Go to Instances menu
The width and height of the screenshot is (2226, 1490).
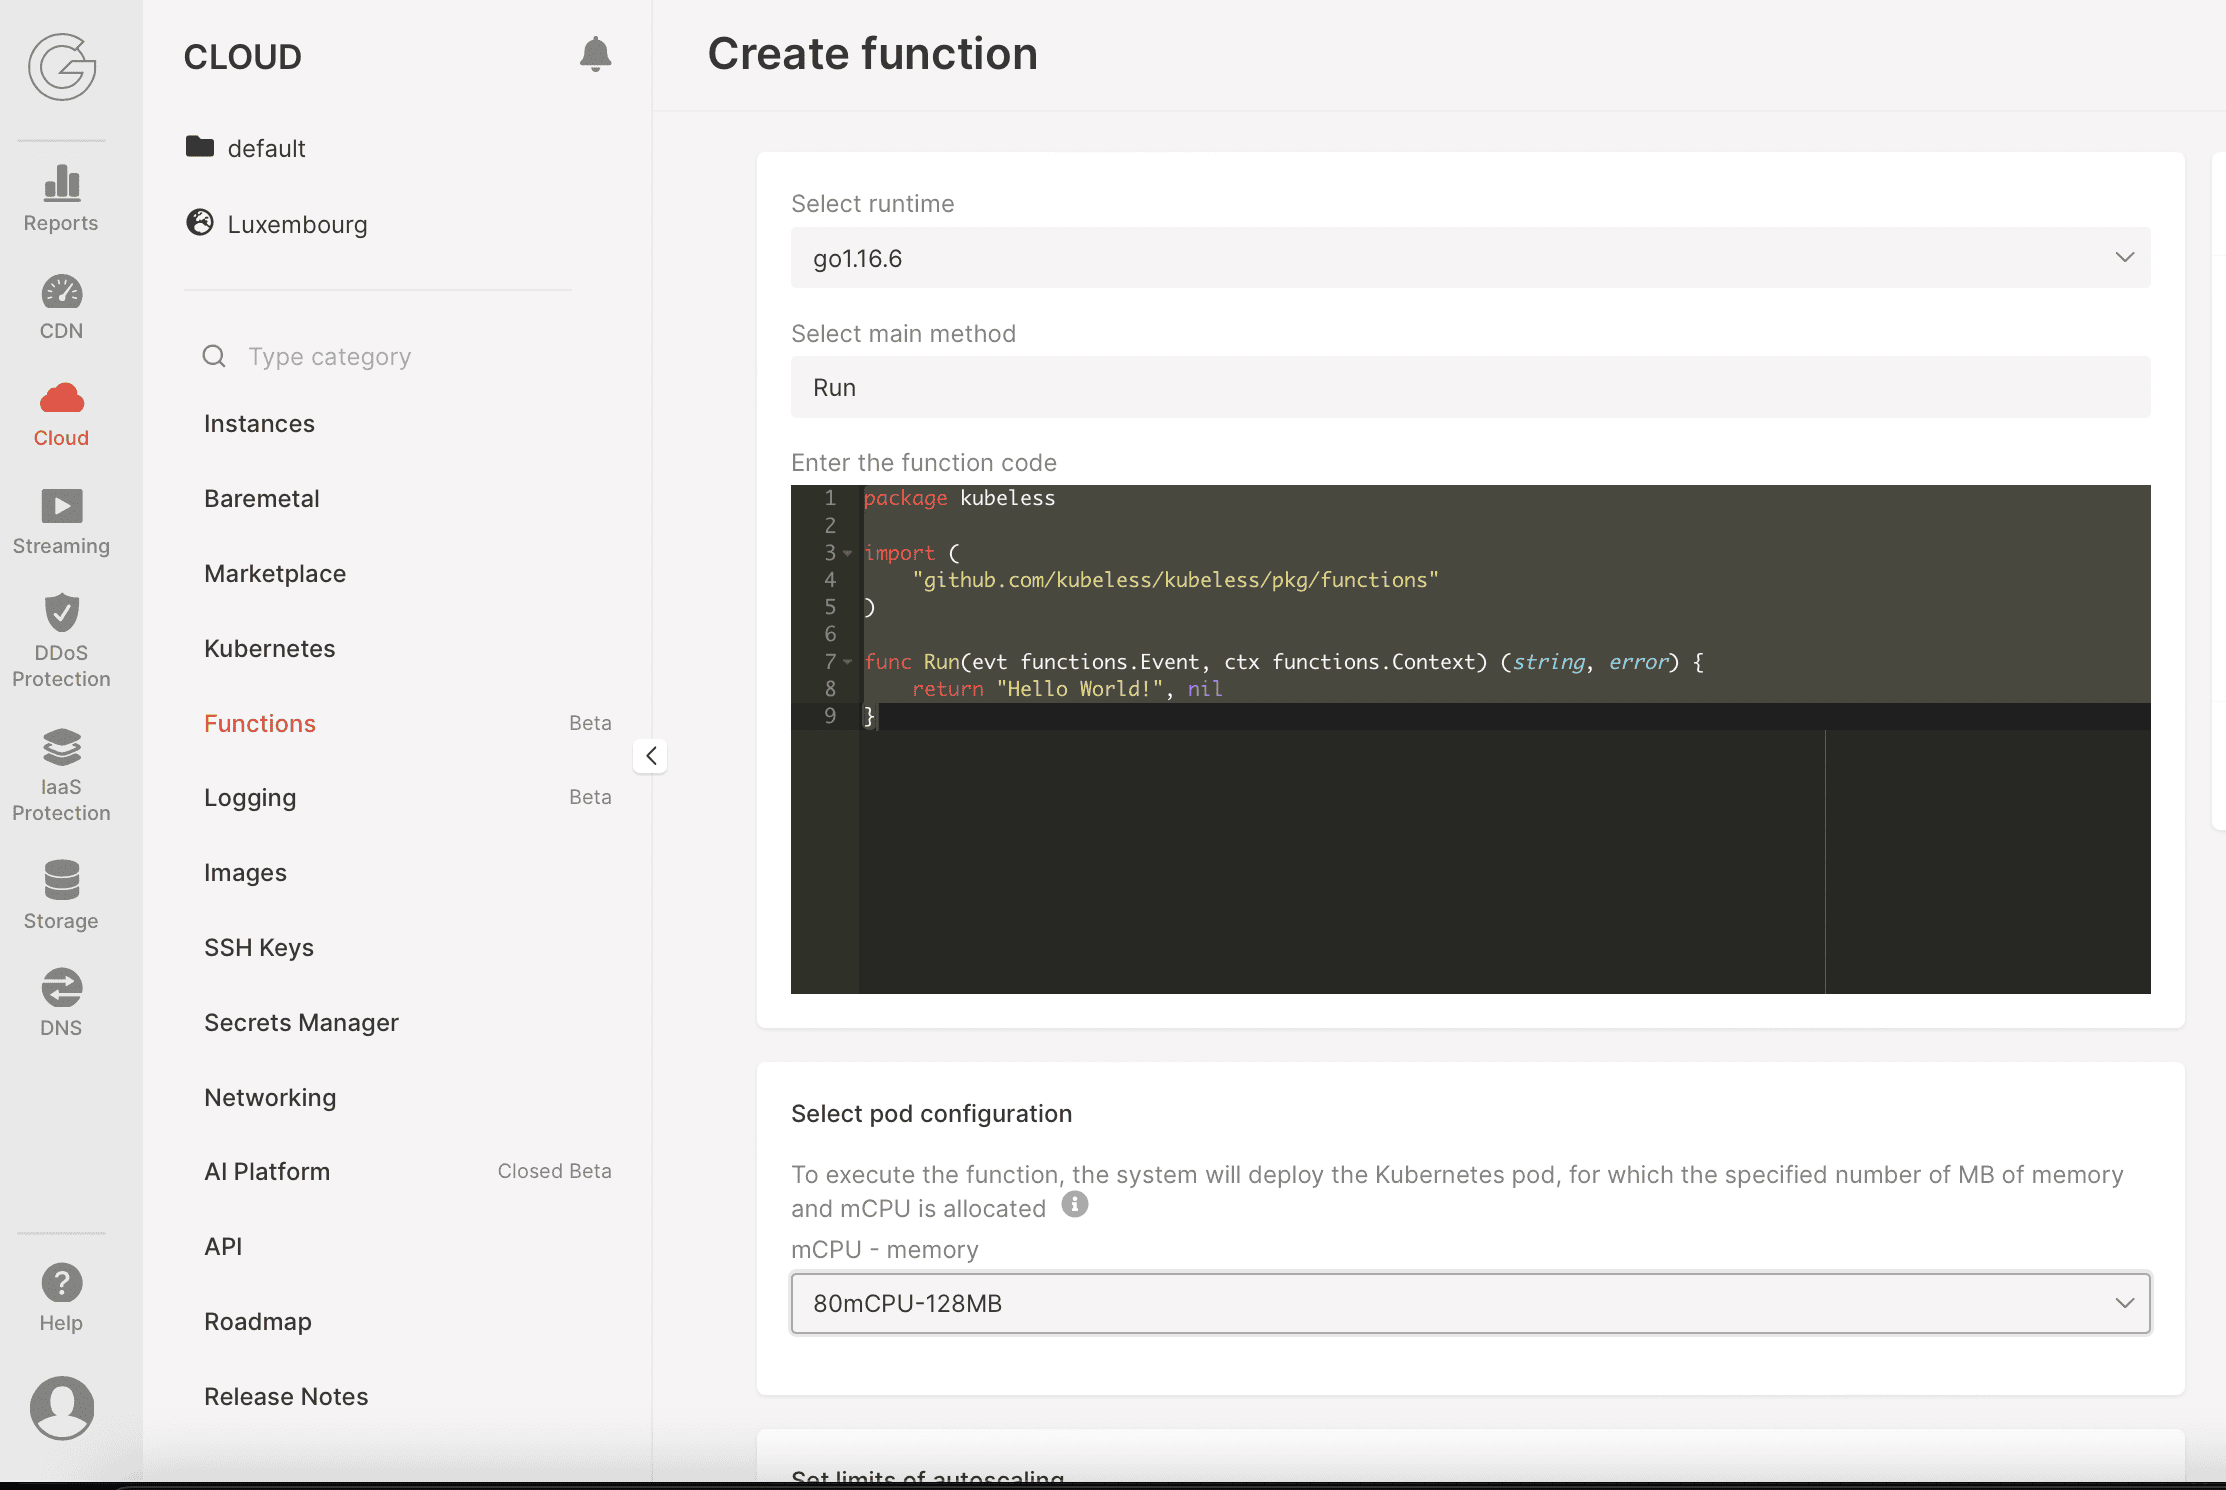259,424
